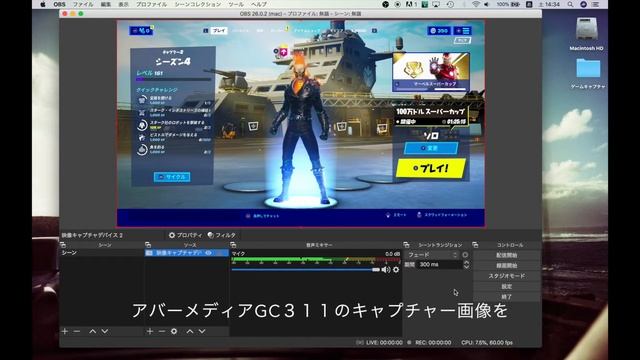Viewport: 640px width, 360px height.
Task: Click the 映像キャプチャデバイス 2 toolbar label
Action: [x=92, y=235]
